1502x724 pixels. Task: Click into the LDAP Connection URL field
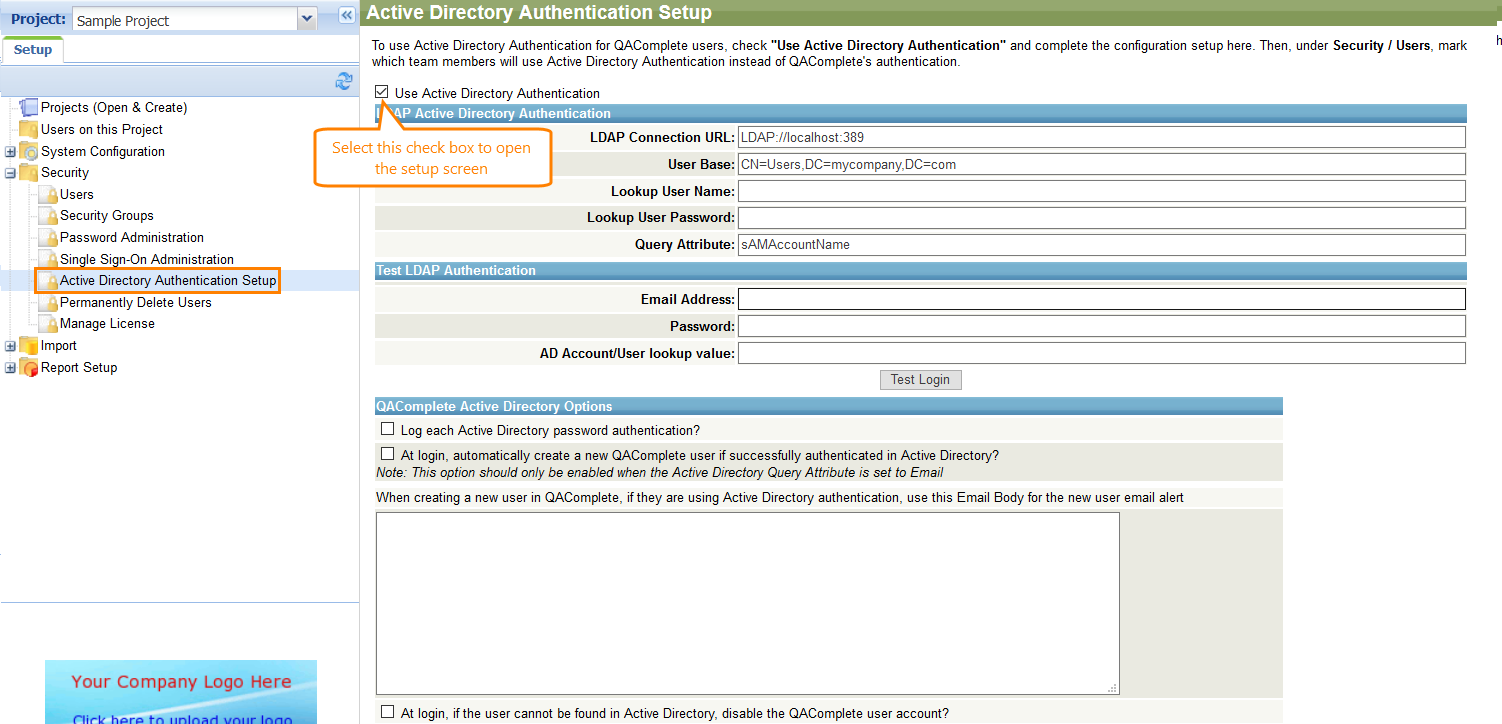[x=1100, y=137]
